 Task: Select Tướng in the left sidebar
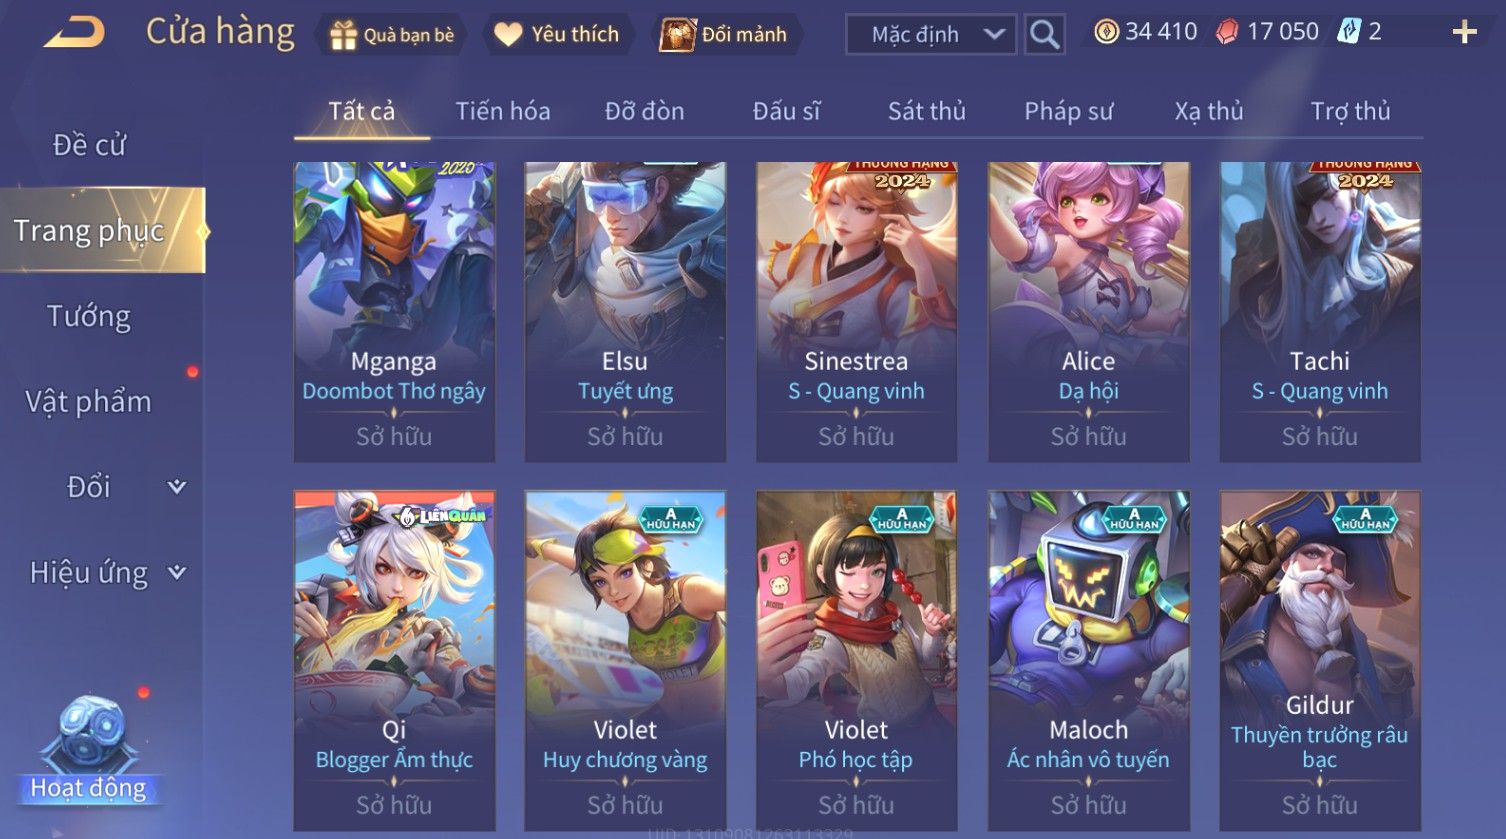[x=88, y=316]
